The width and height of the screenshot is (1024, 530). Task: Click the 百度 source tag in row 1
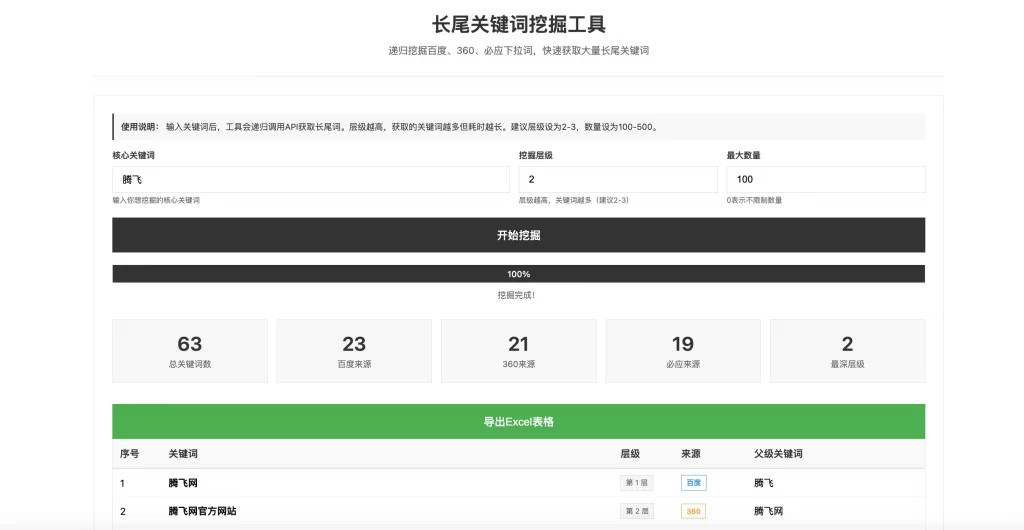point(694,483)
